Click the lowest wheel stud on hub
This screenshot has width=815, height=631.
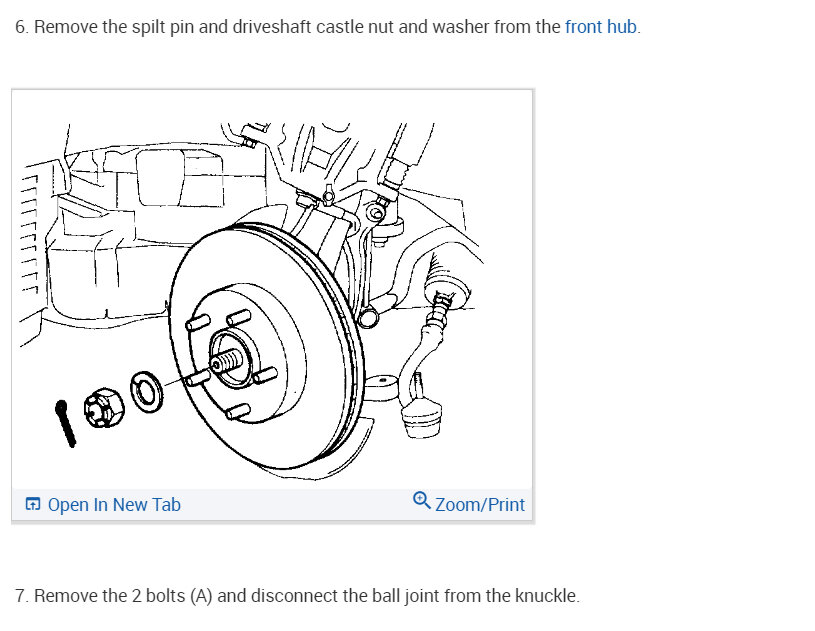238,412
